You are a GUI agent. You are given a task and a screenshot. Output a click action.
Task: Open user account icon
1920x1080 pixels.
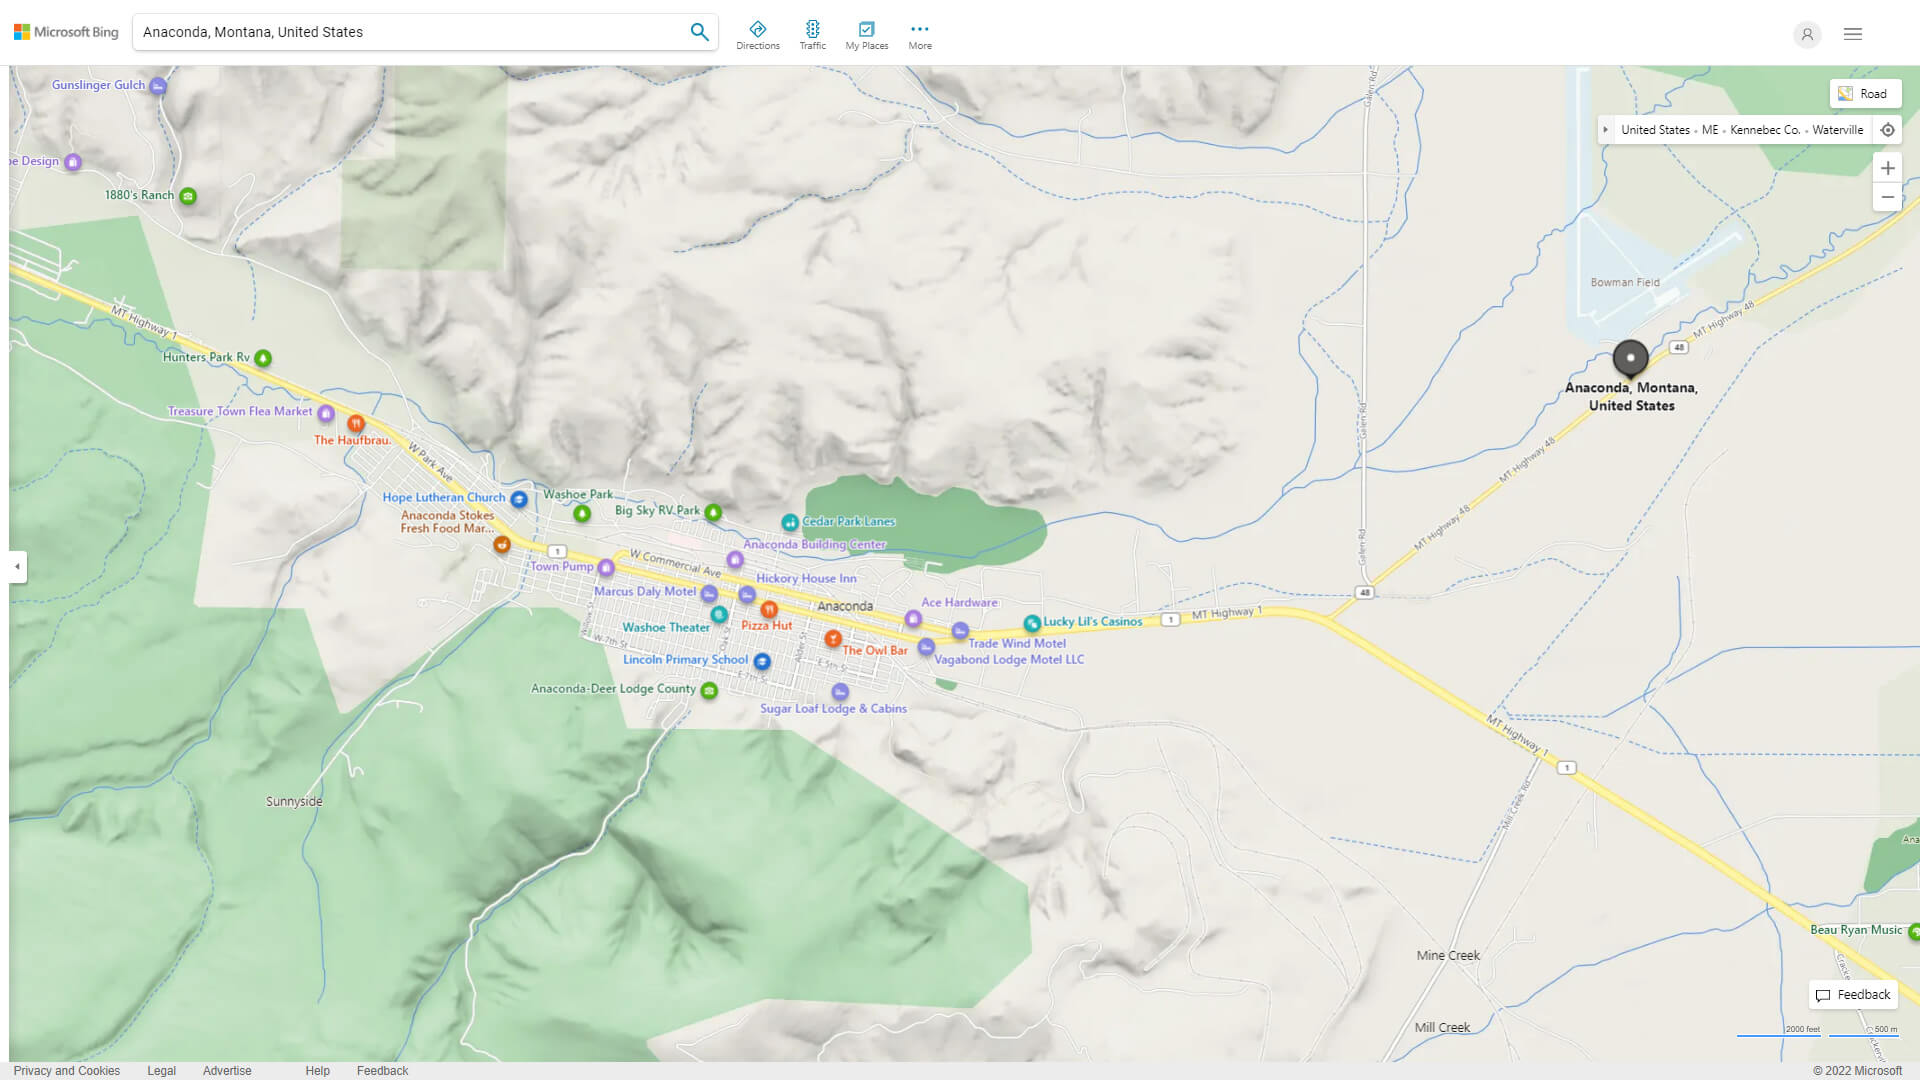tap(1807, 34)
